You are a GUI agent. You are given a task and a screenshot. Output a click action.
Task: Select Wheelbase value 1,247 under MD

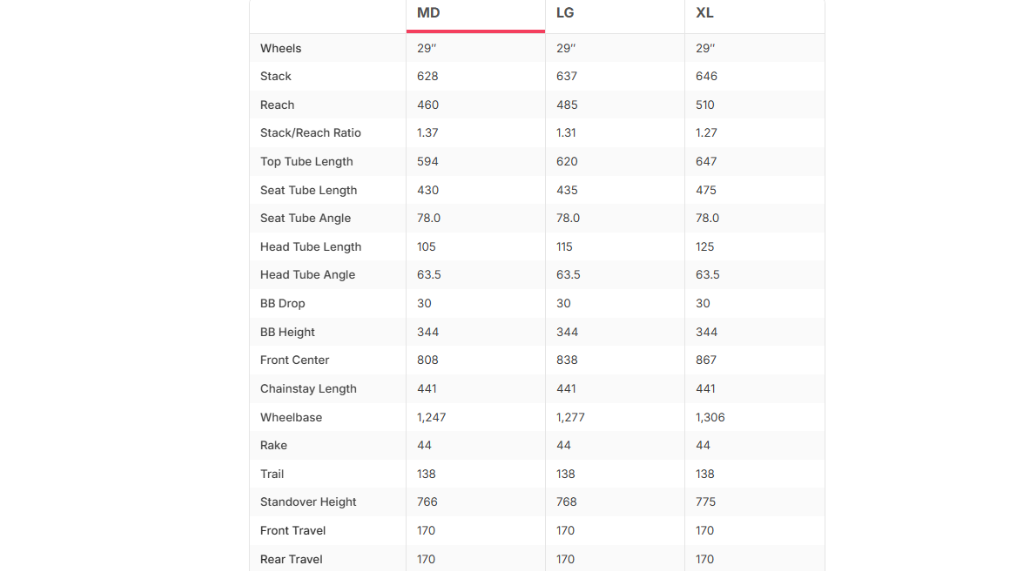click(x=431, y=418)
